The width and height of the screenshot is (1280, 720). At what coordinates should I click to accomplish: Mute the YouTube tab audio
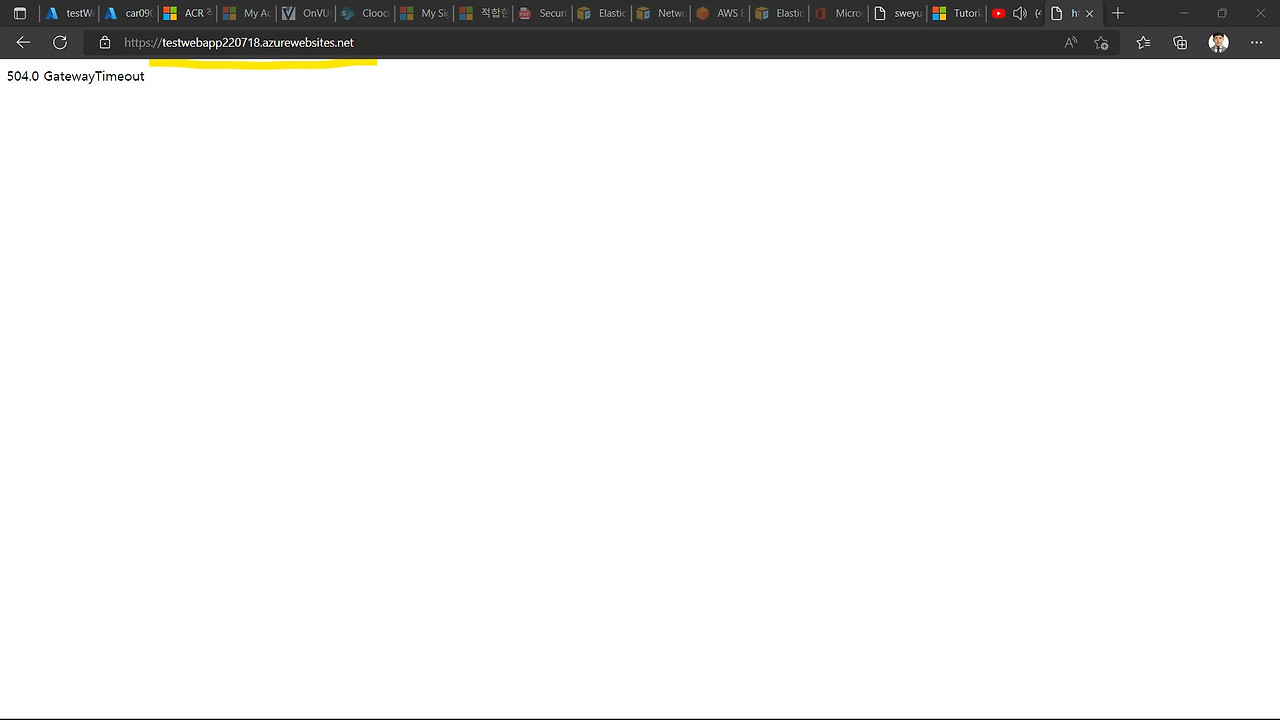tap(1019, 14)
